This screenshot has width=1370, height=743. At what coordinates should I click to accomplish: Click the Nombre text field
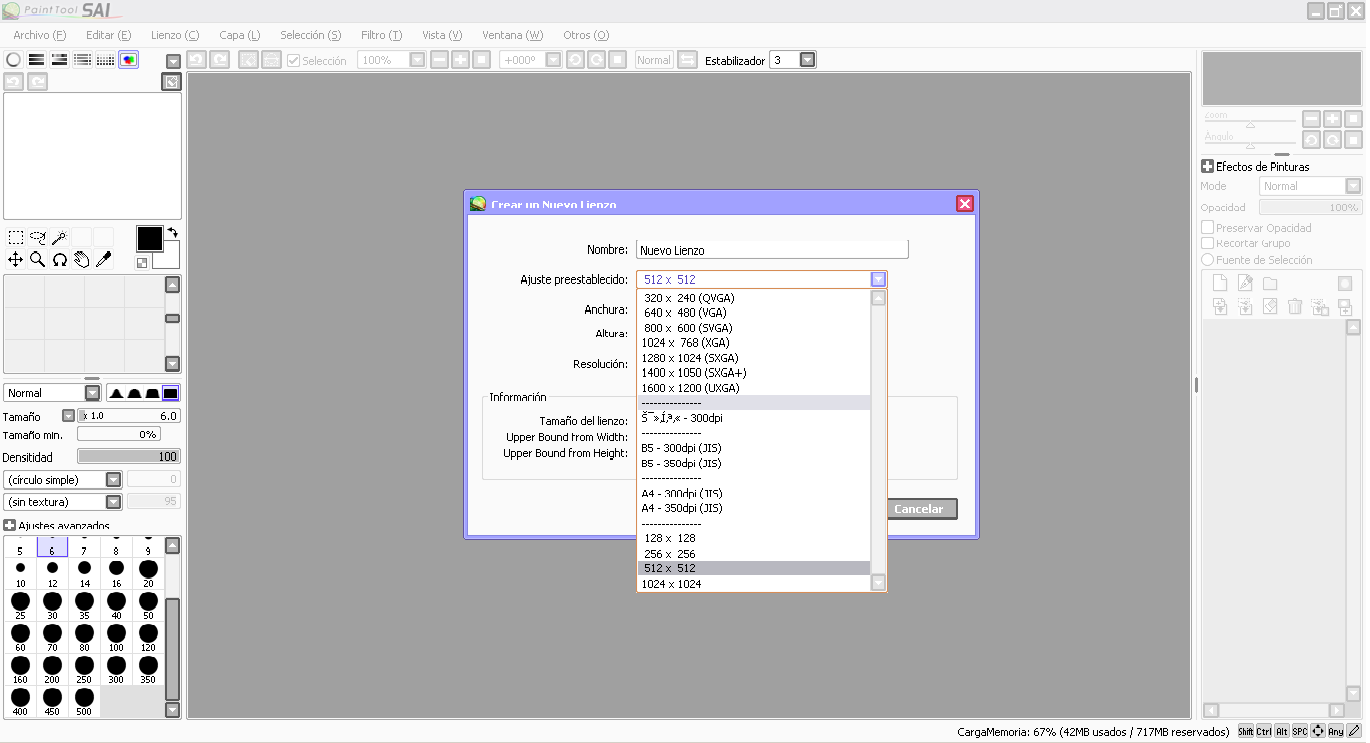coord(772,250)
